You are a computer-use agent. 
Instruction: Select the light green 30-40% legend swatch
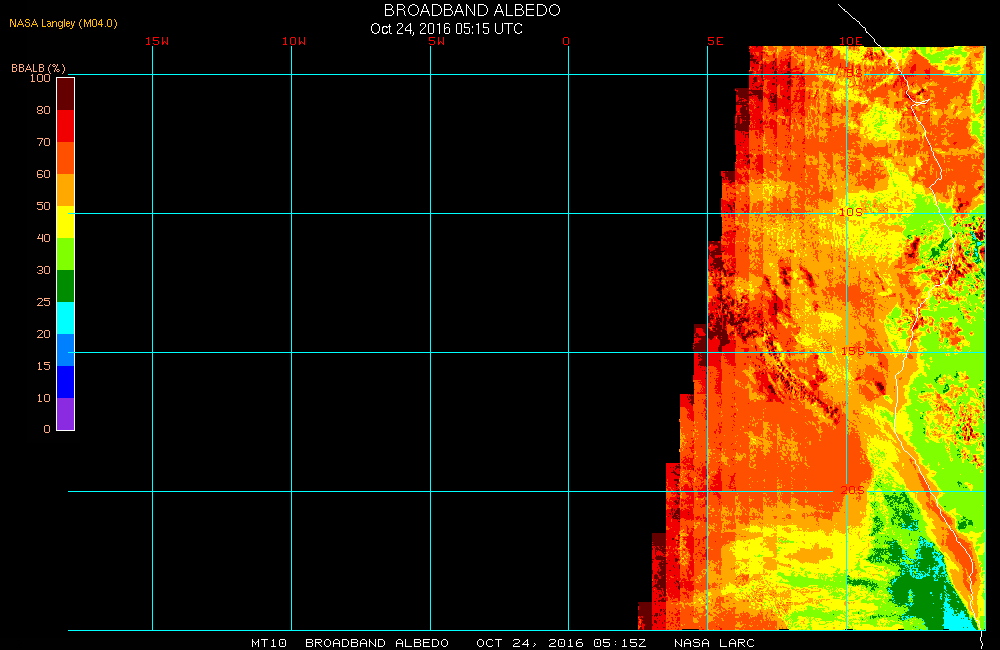[x=65, y=253]
